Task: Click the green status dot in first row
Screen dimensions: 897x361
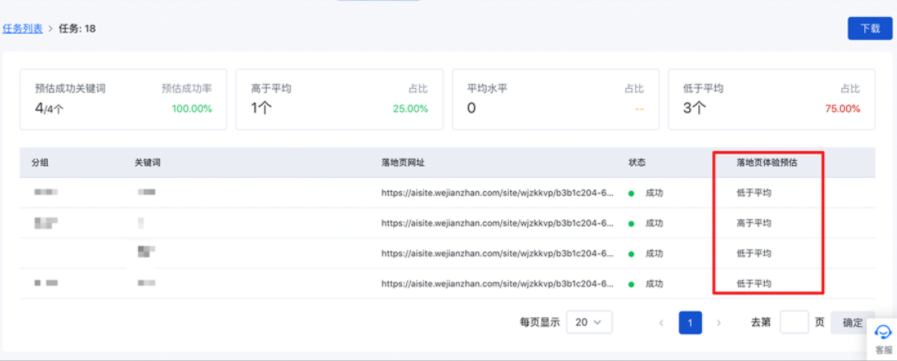Action: [x=631, y=193]
